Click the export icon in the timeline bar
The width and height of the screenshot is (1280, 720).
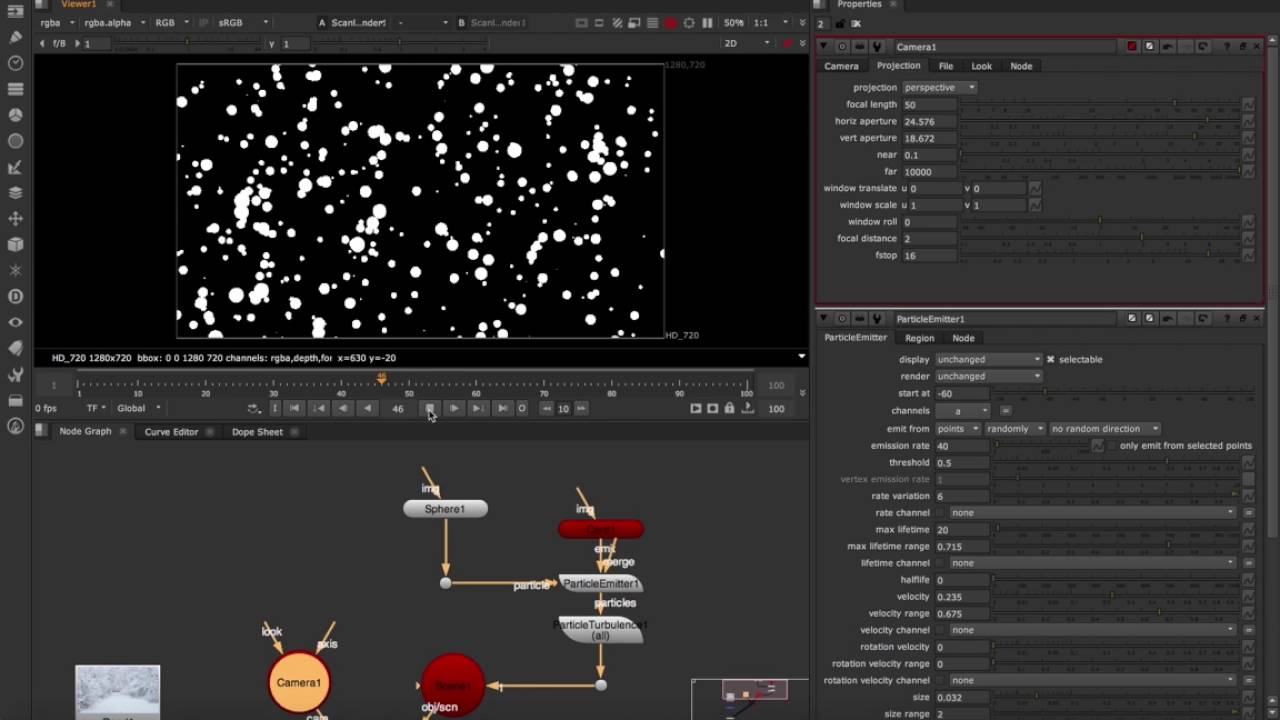747,408
